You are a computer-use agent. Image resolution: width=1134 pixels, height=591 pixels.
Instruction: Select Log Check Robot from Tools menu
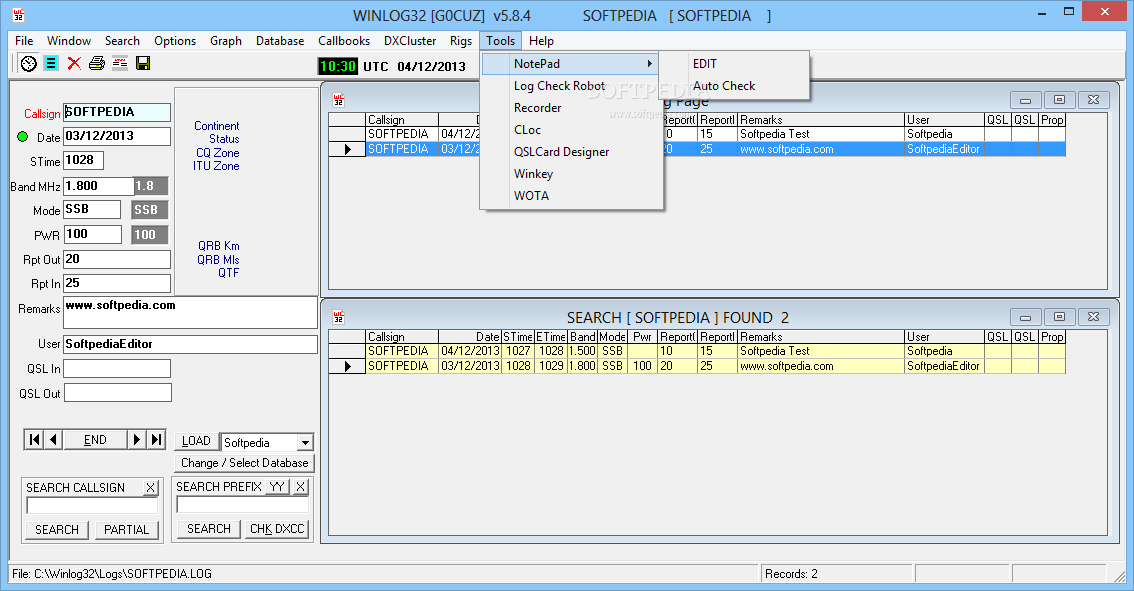click(572, 85)
